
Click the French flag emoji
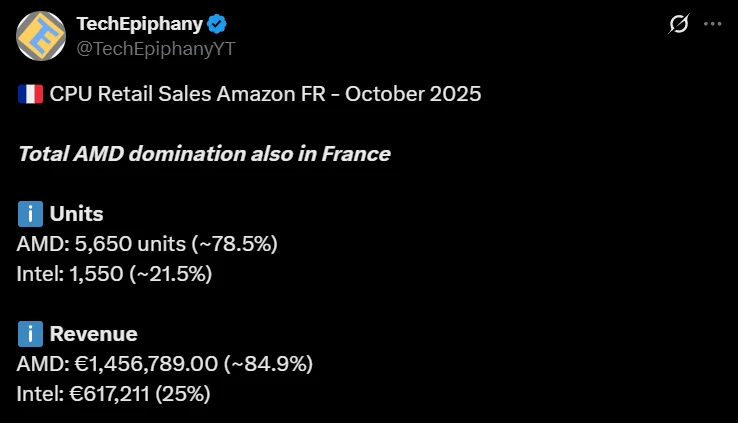pyautogui.click(x=30, y=94)
